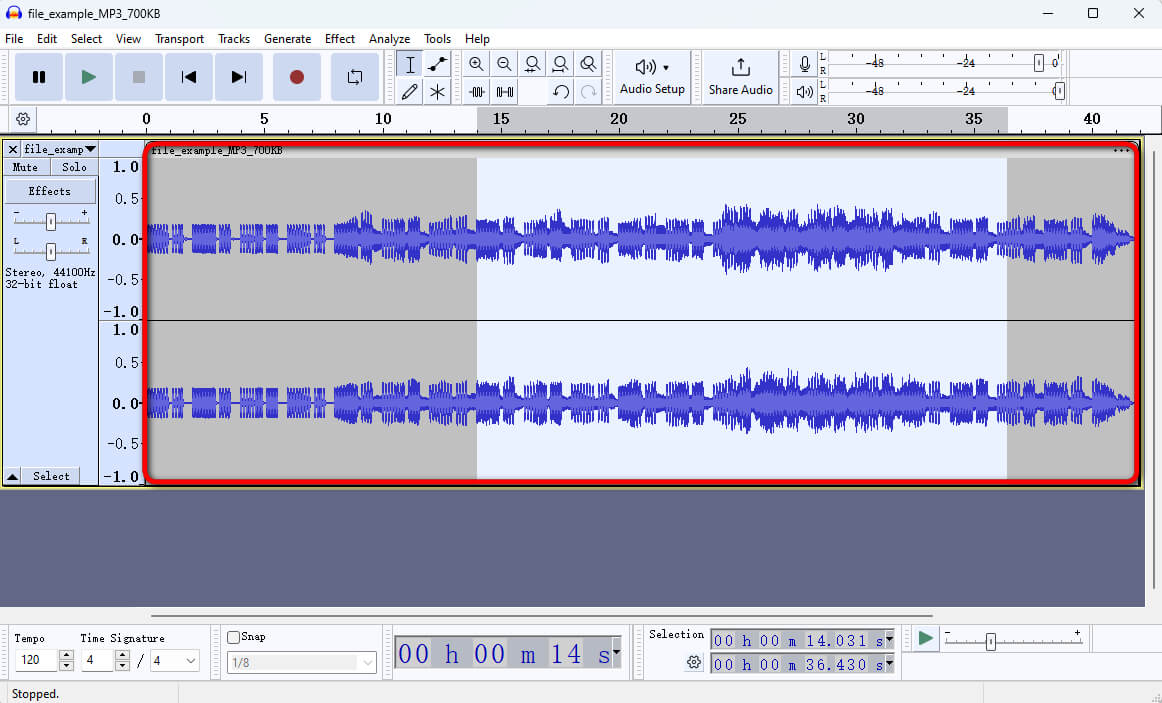
Task: Click the Pause button
Action: (39, 77)
